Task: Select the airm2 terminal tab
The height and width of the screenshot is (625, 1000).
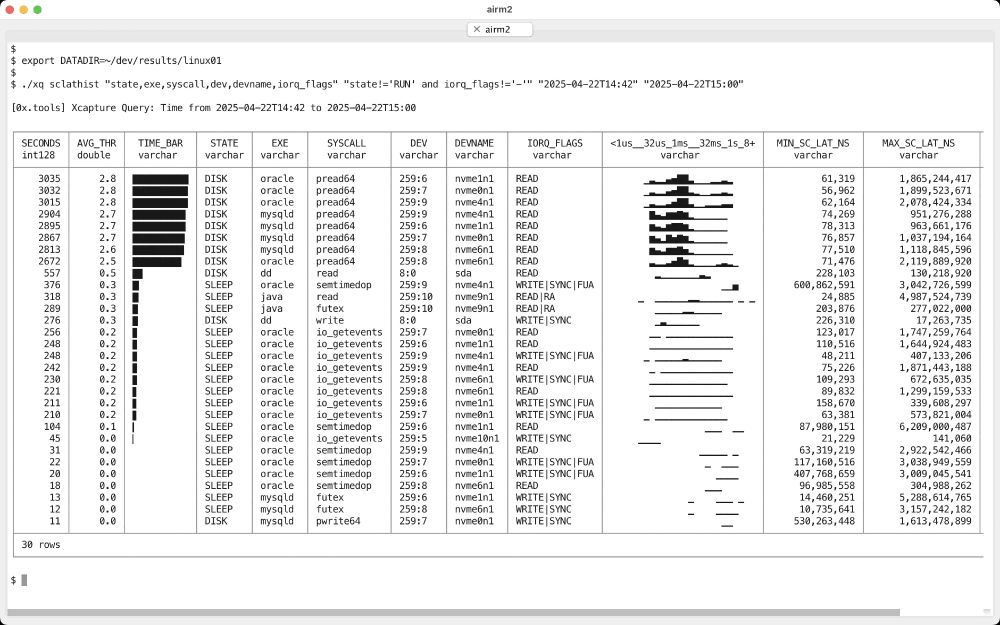Action: point(499,29)
